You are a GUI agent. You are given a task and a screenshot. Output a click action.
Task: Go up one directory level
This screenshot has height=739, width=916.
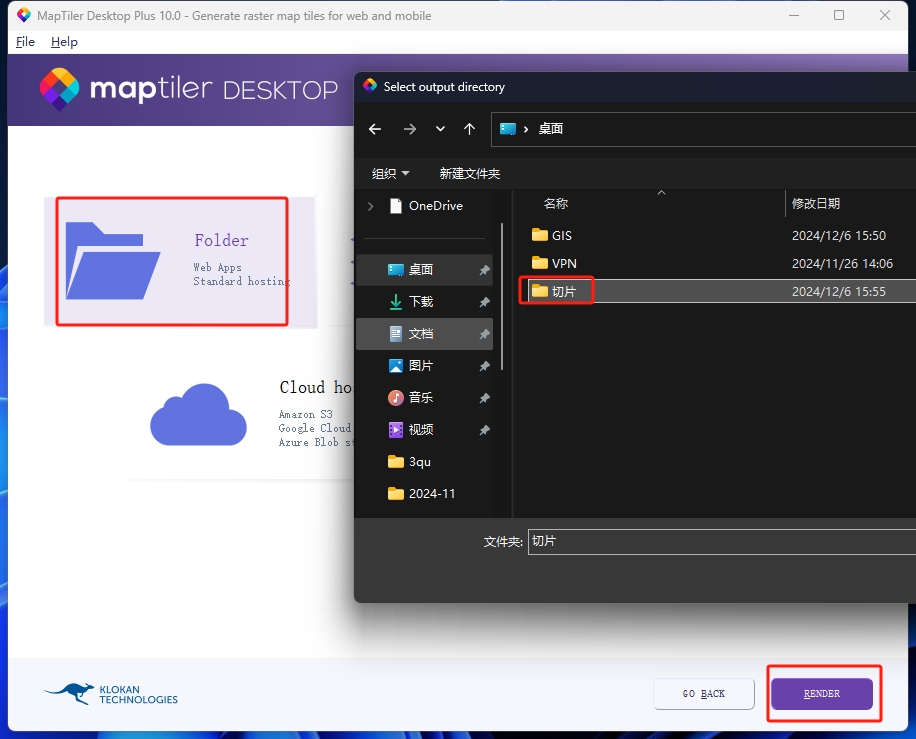coord(469,129)
